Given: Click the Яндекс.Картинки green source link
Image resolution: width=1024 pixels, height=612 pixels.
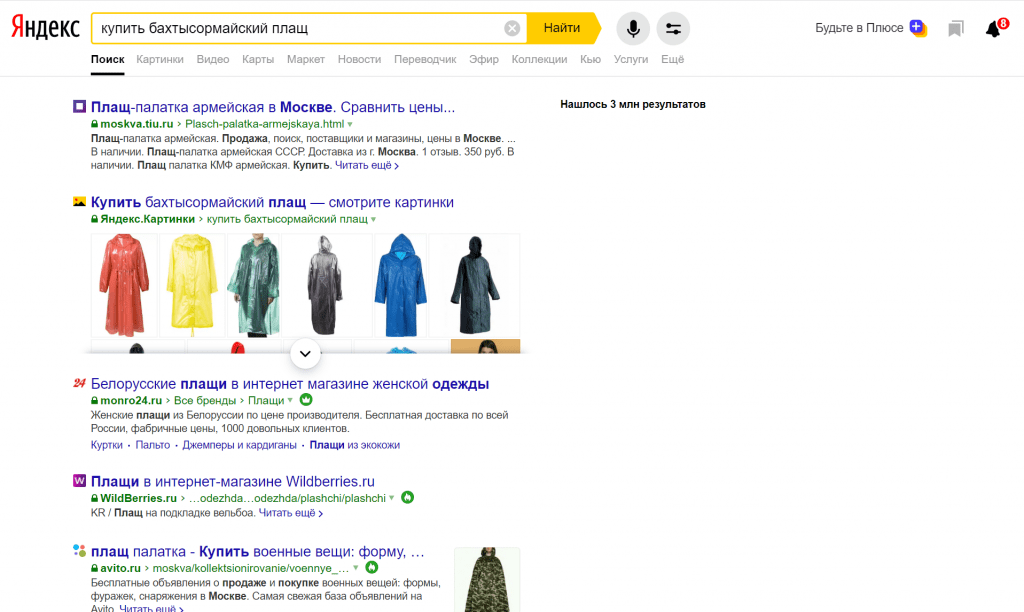Looking at the screenshot, I should [x=148, y=219].
